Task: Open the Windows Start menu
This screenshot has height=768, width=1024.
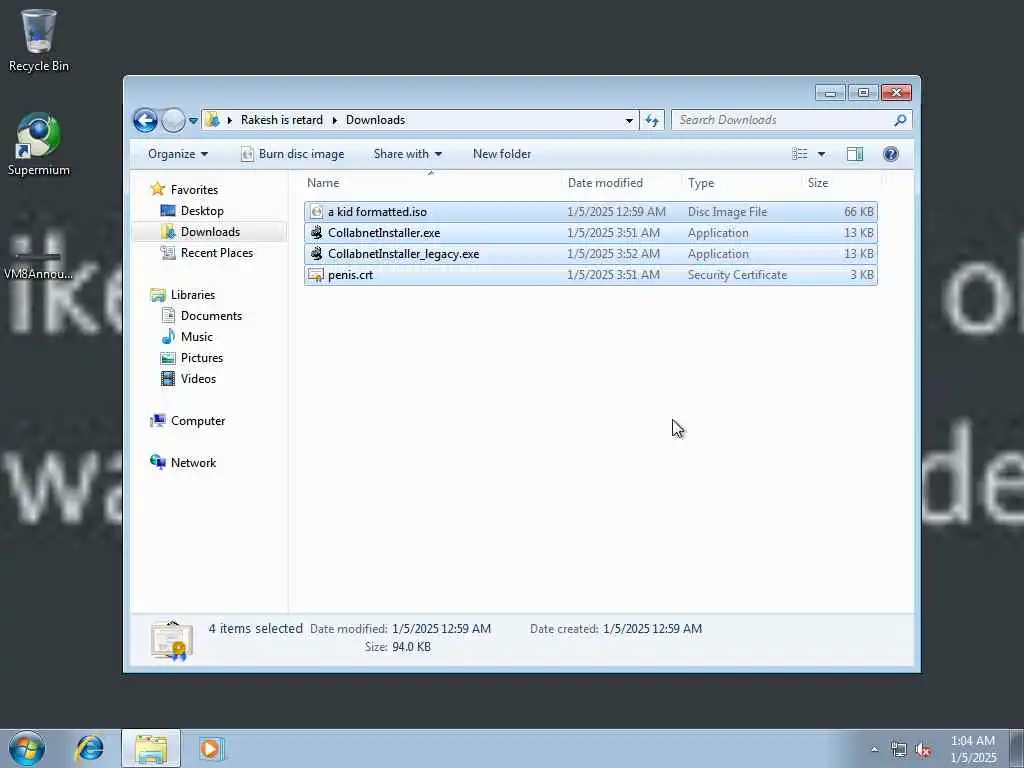Action: tap(27, 748)
